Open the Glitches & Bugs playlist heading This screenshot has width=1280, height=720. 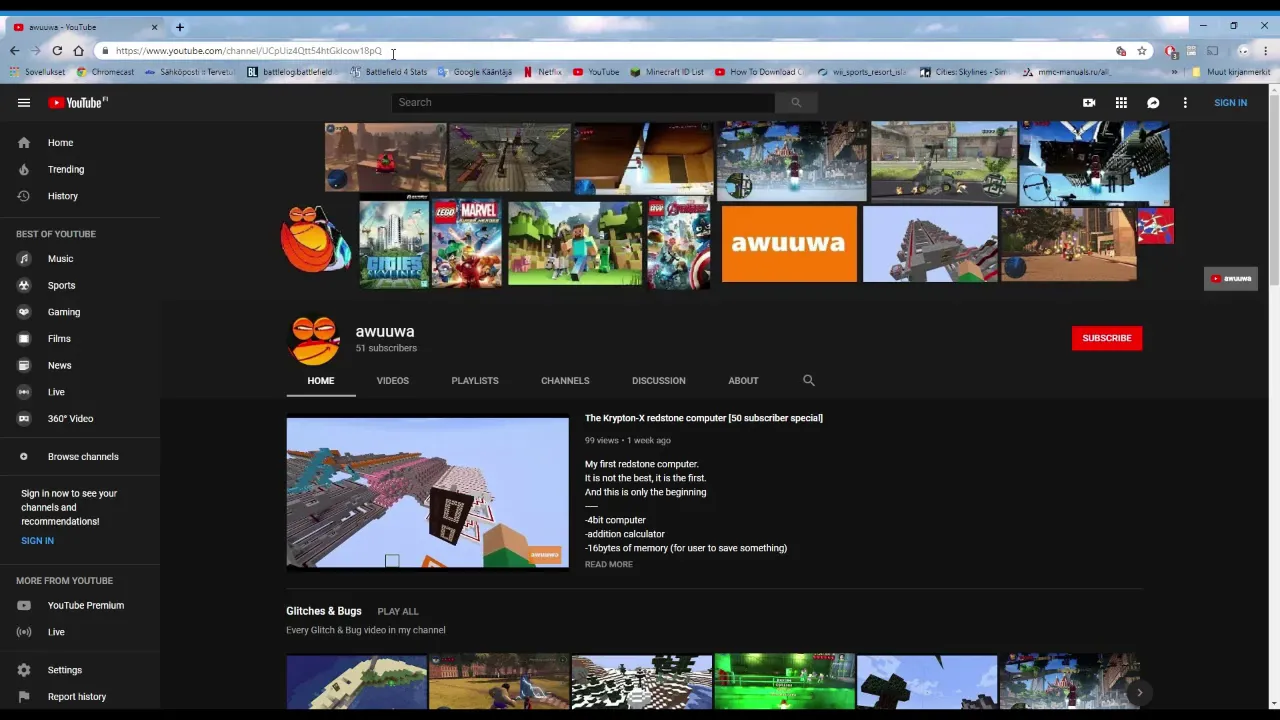click(x=324, y=611)
